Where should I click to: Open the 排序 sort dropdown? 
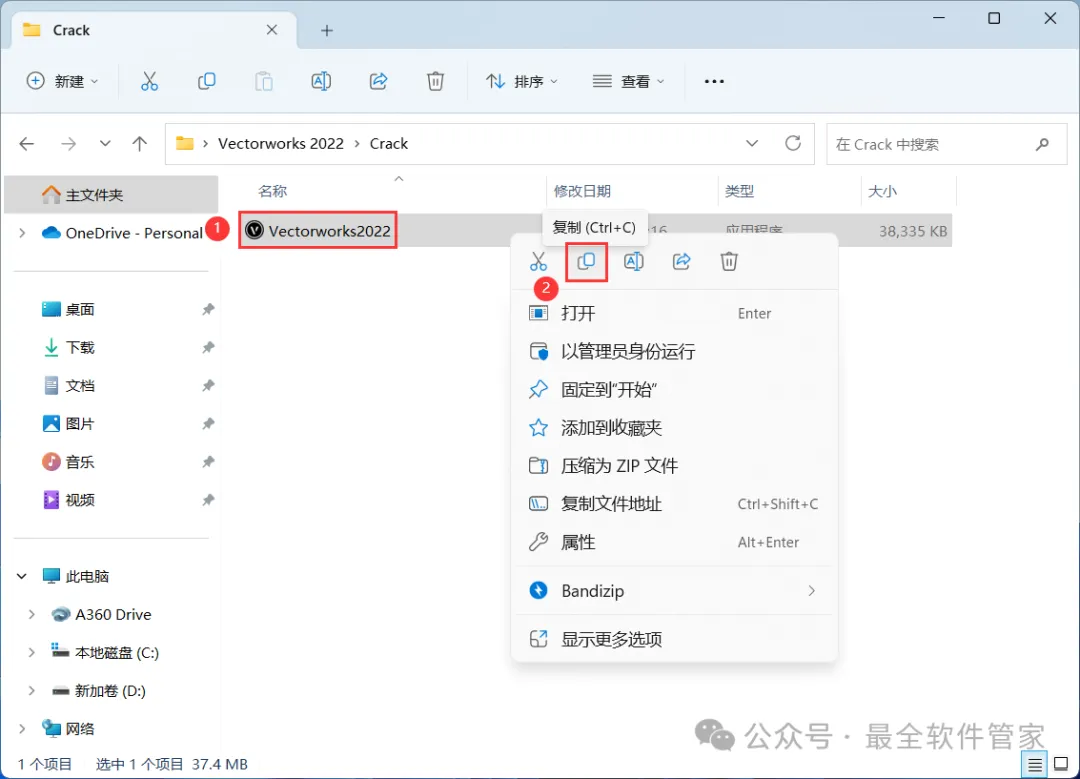pos(522,81)
